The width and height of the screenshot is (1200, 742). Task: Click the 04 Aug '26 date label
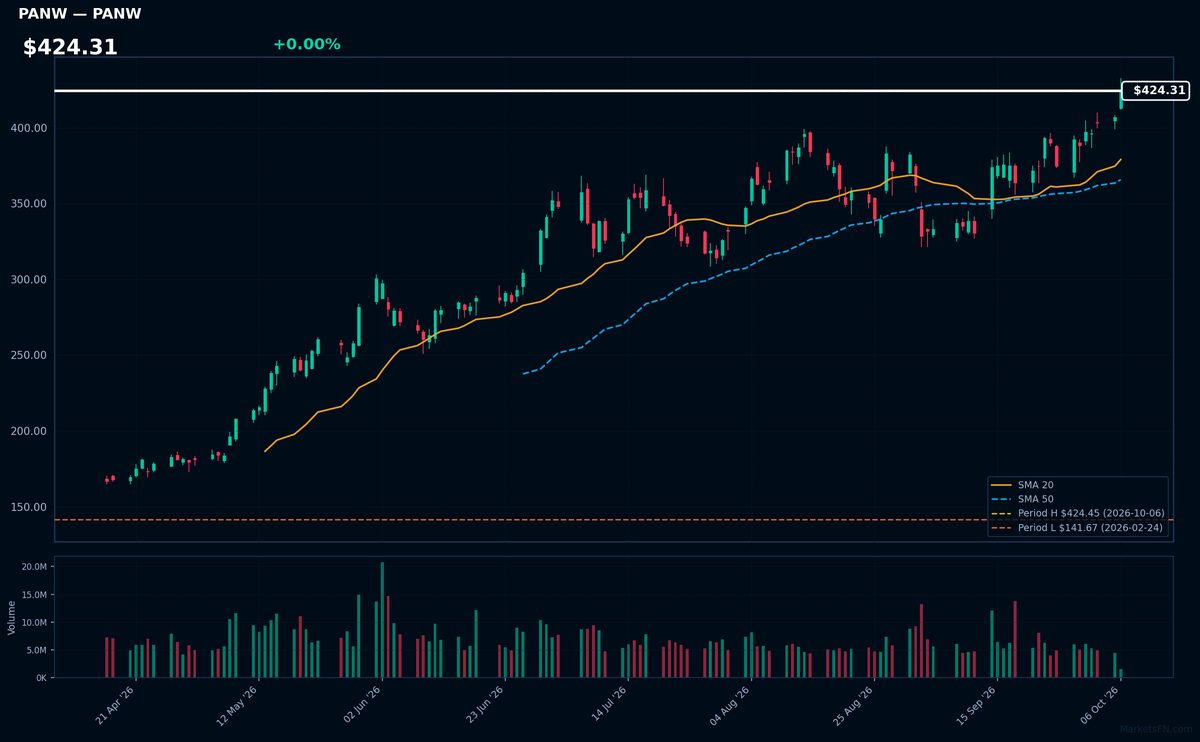(731, 705)
